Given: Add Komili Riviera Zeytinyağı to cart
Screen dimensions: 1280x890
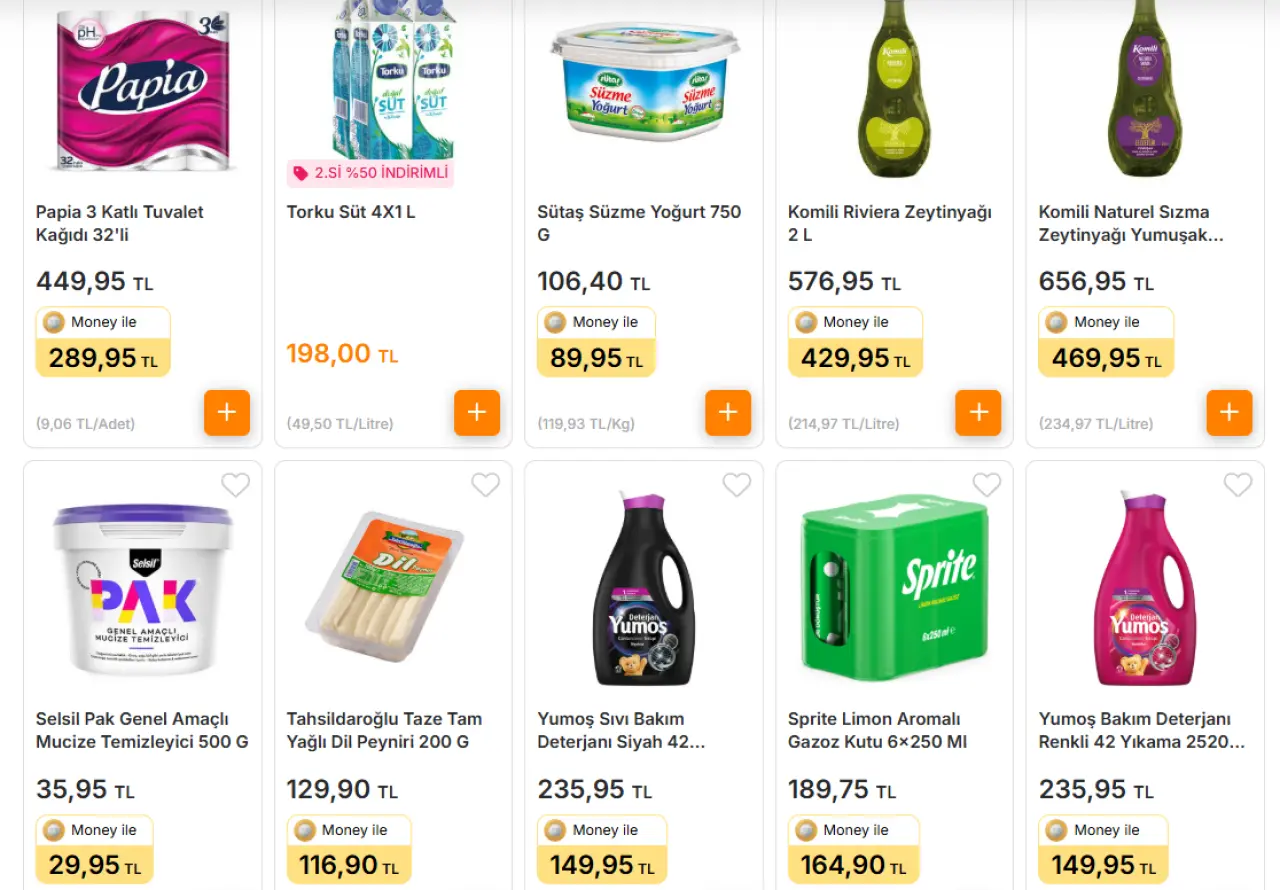Looking at the screenshot, I should pyautogui.click(x=978, y=413).
